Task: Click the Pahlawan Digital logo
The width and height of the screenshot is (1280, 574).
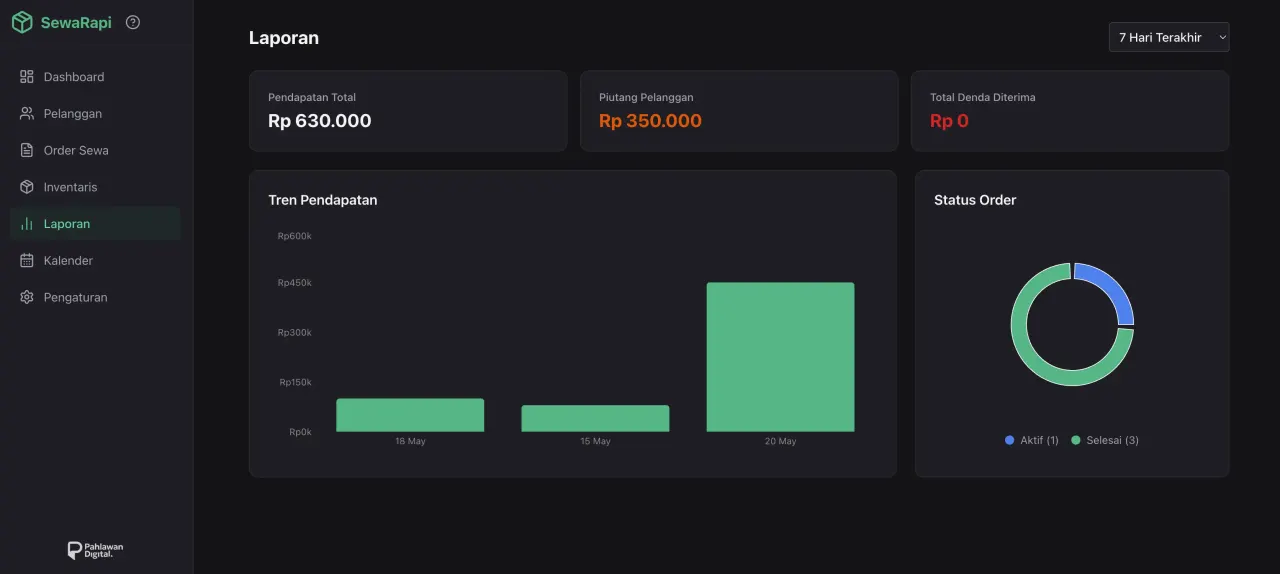Action: click(95, 550)
